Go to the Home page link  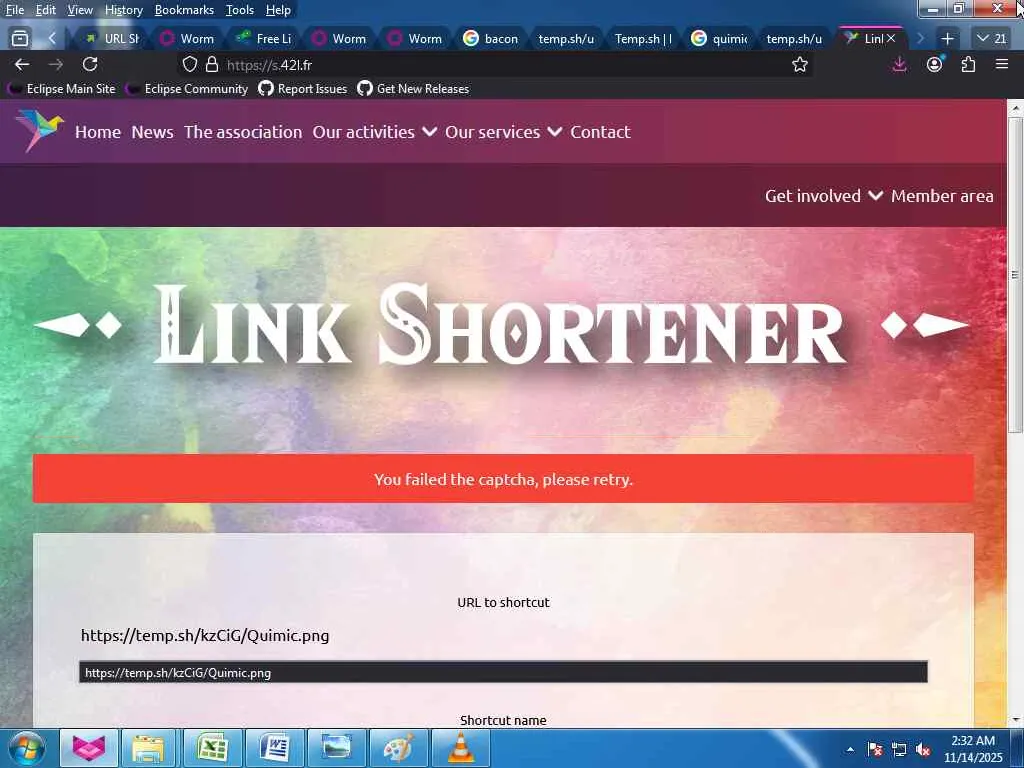(x=98, y=132)
